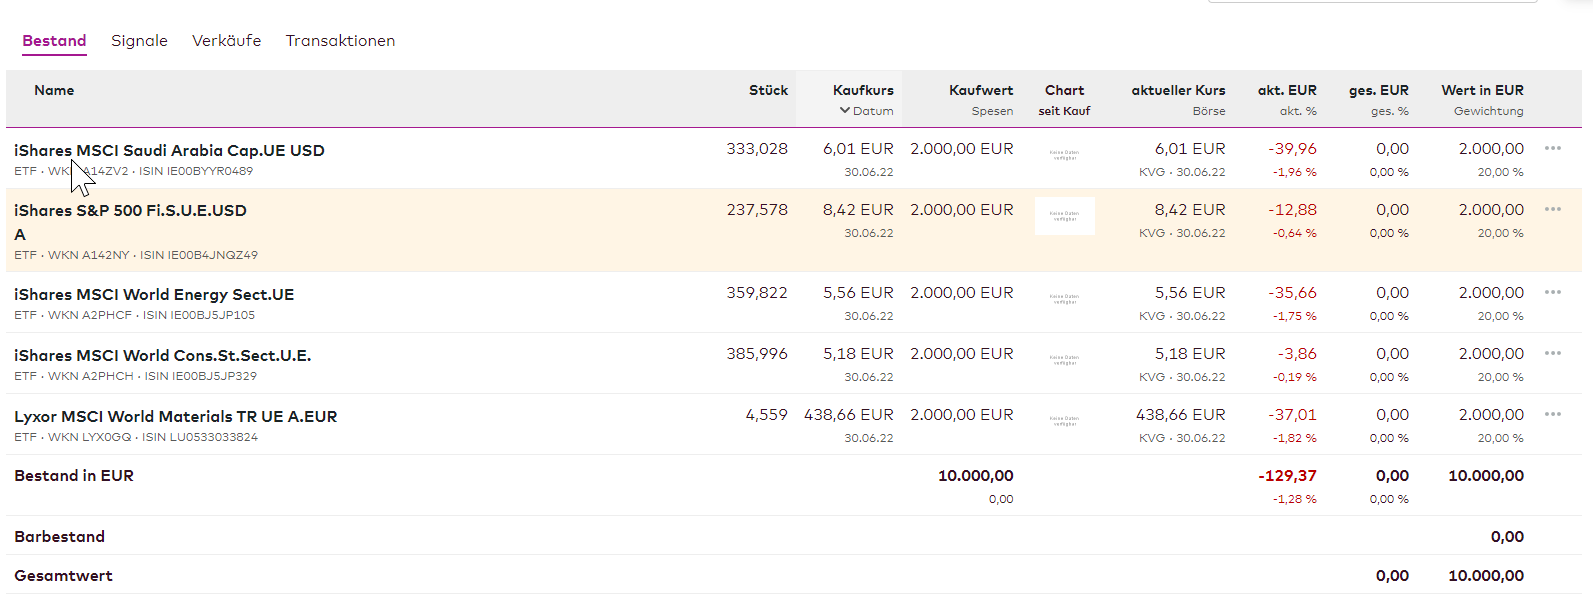The image size is (1593, 611).
Task: Open iShares MSCI Saudi Arabia Cap.UE USD link
Action: [169, 151]
